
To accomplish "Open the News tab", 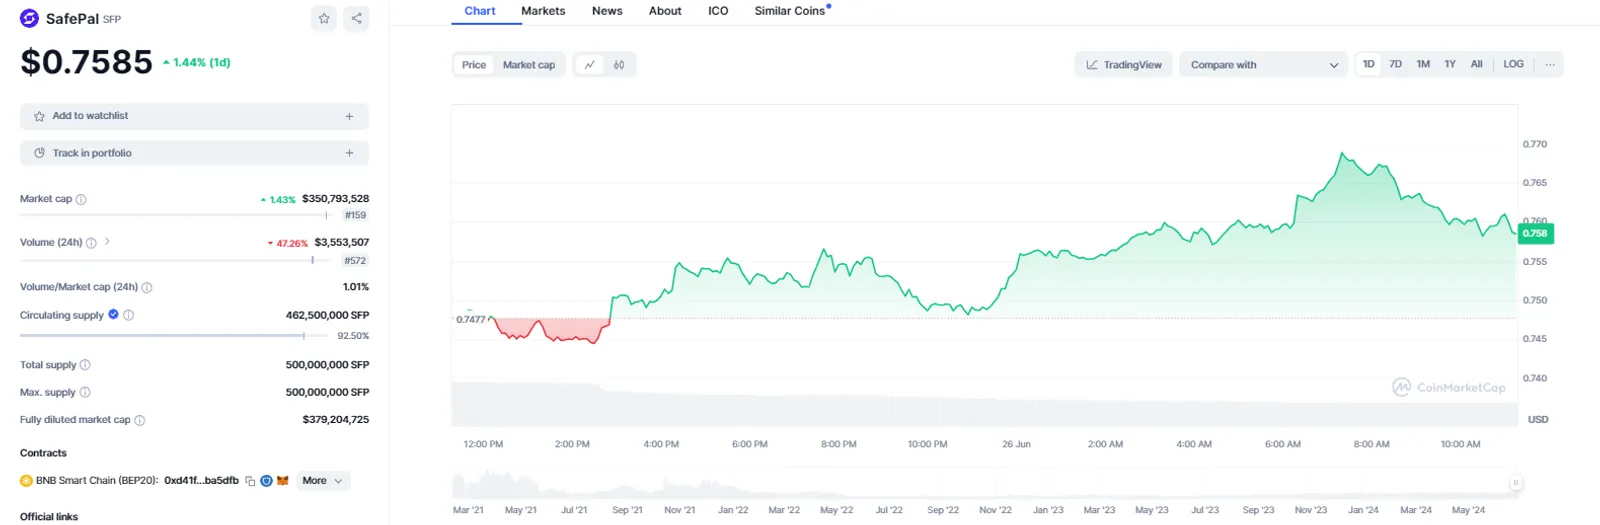I will (607, 11).
